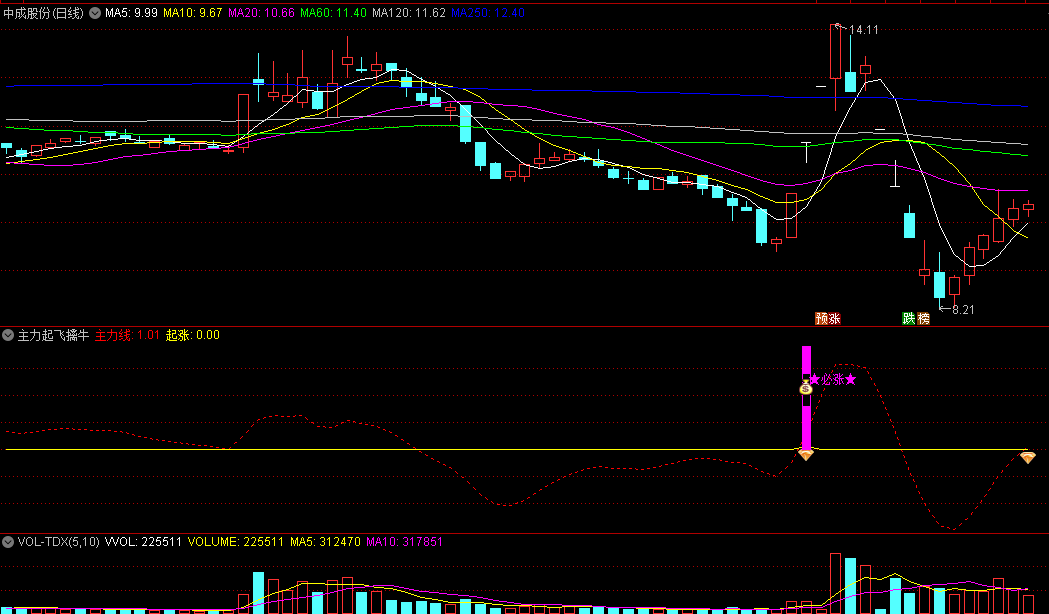Click the green 跌 signal tag
This screenshot has height=614, width=1049.
pyautogui.click(x=909, y=318)
